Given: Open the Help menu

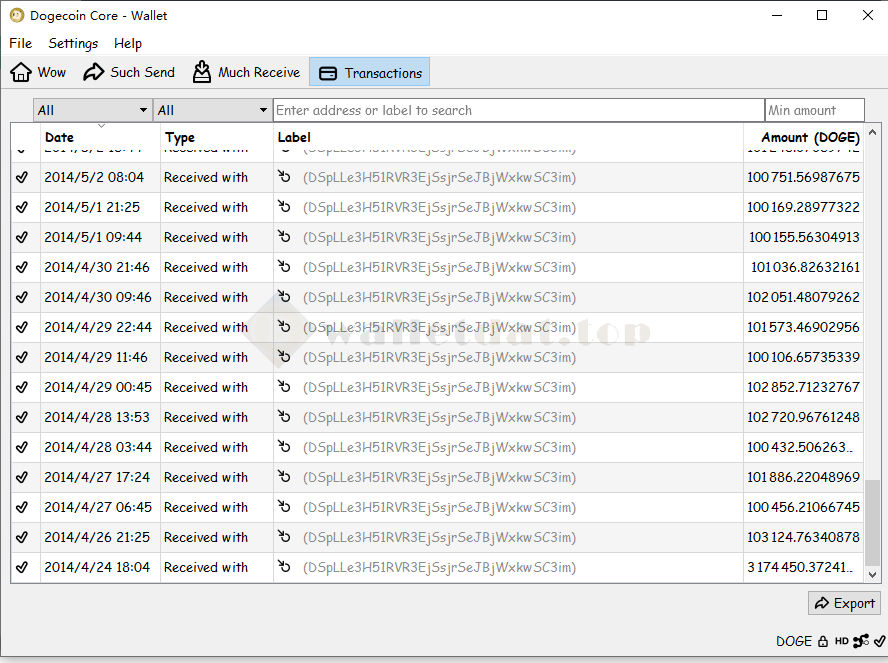Looking at the screenshot, I should tap(128, 43).
